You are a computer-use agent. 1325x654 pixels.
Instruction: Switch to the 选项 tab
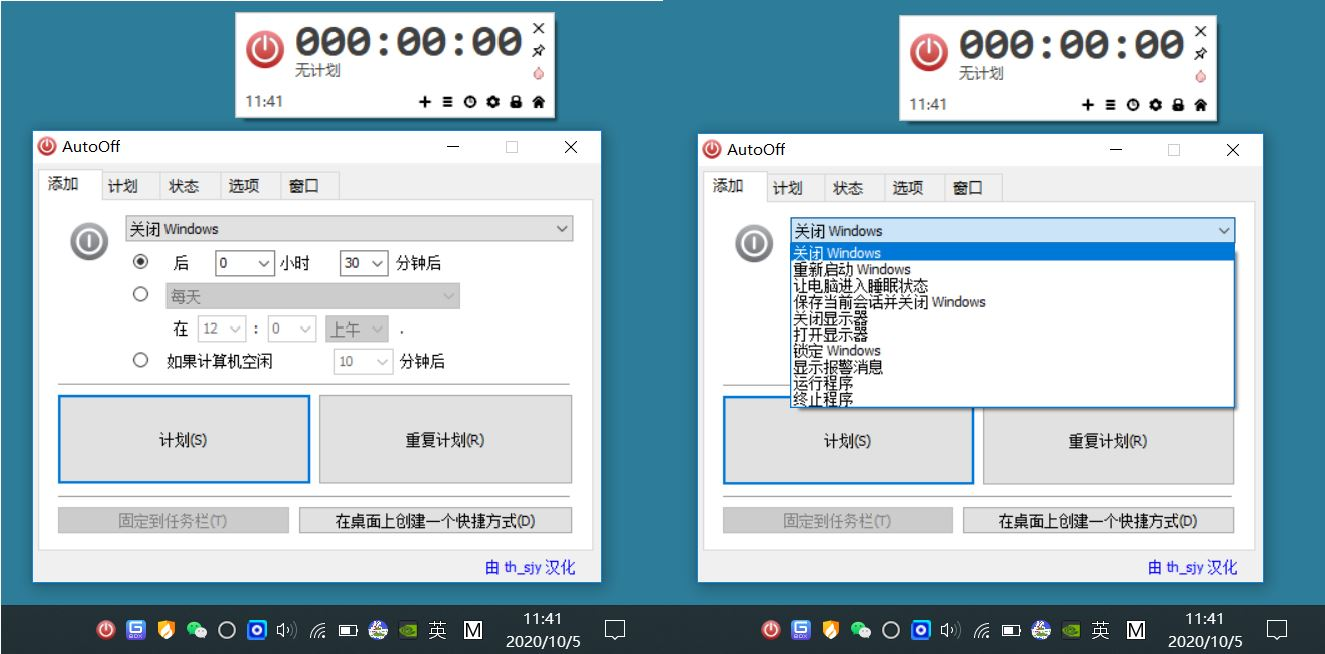246,185
